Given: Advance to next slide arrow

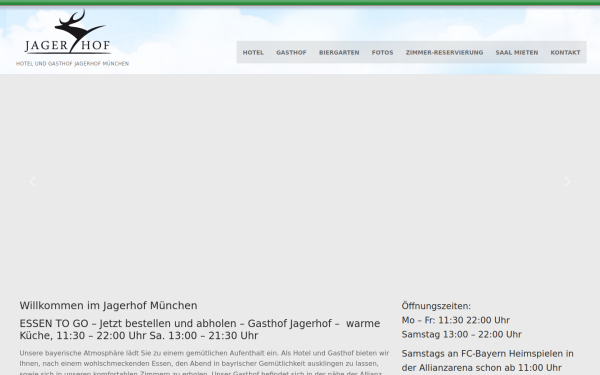Looking at the screenshot, I should [x=567, y=182].
